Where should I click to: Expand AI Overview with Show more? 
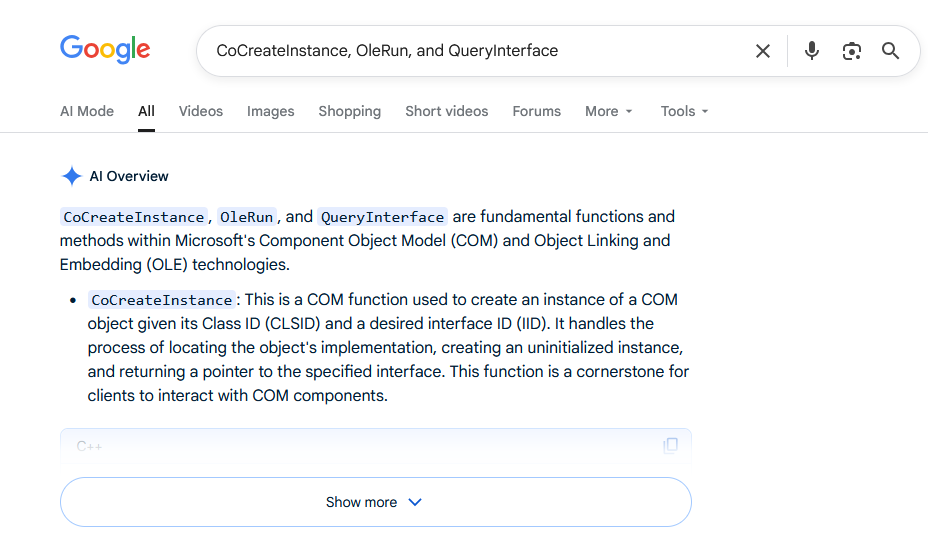pyautogui.click(x=375, y=502)
